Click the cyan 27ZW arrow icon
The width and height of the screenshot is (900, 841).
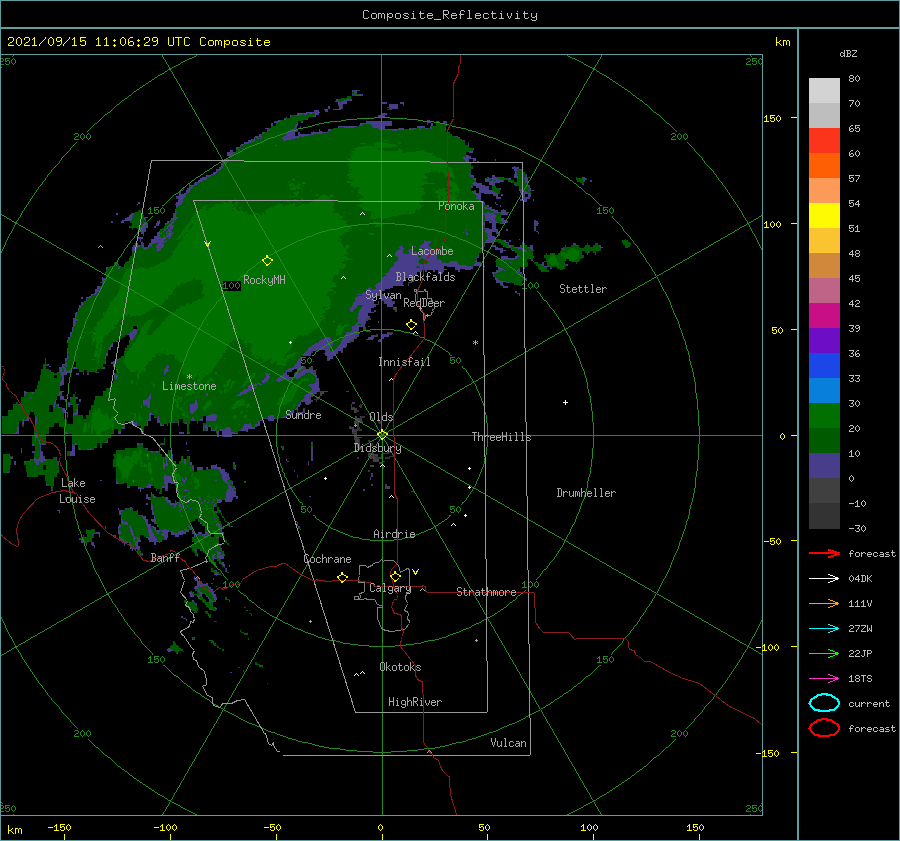[x=824, y=629]
